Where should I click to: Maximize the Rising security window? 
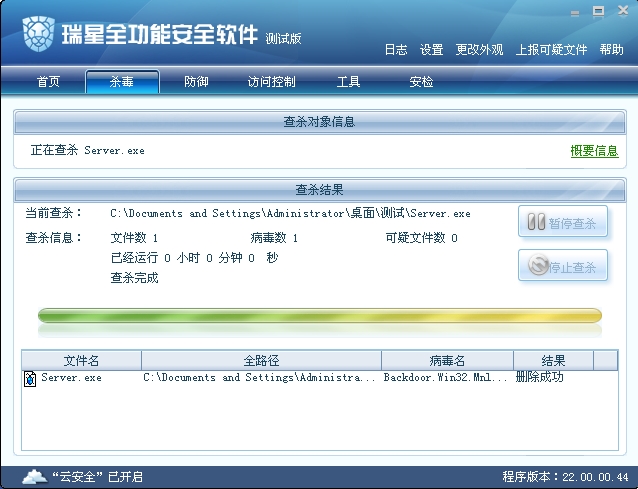click(x=598, y=11)
